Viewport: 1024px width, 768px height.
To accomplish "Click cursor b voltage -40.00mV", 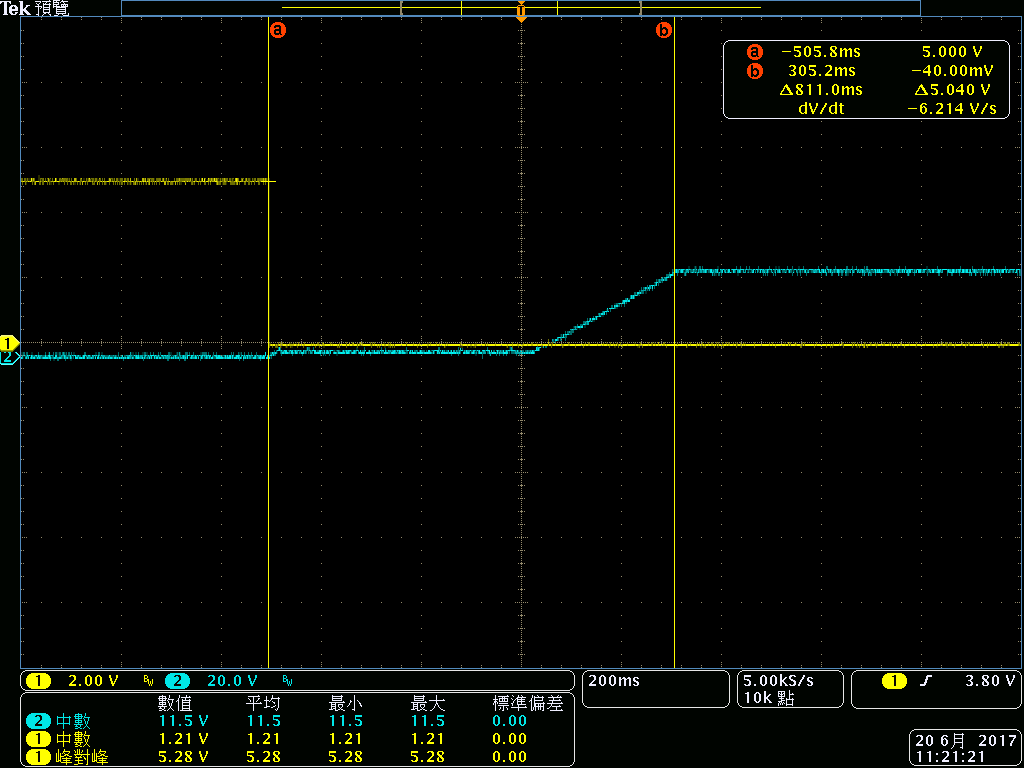I will click(952, 71).
